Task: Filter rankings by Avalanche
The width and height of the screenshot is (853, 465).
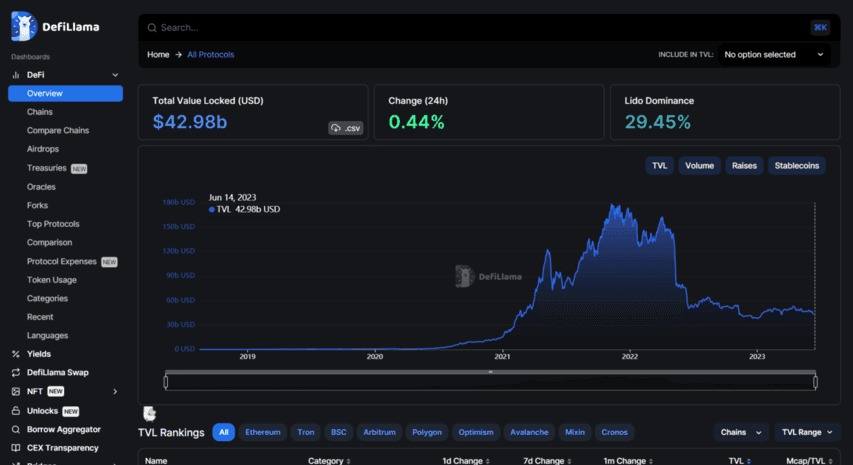Action: coord(529,432)
